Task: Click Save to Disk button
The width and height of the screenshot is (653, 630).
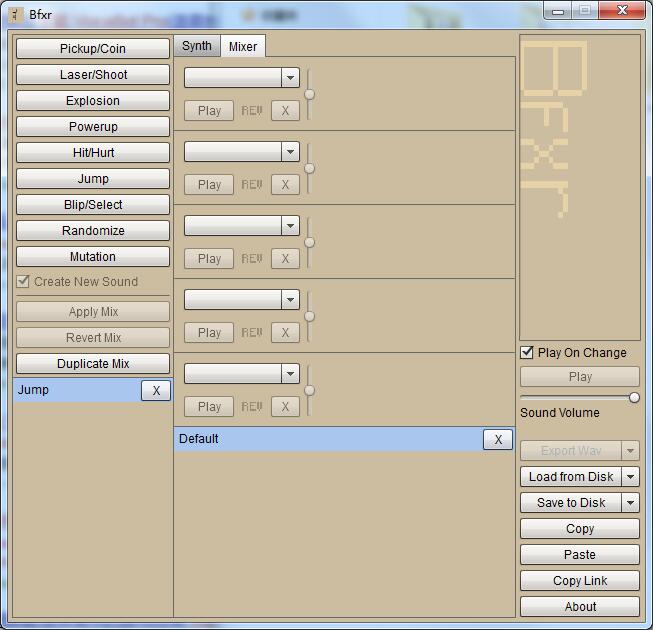Action: pyautogui.click(x=571, y=503)
